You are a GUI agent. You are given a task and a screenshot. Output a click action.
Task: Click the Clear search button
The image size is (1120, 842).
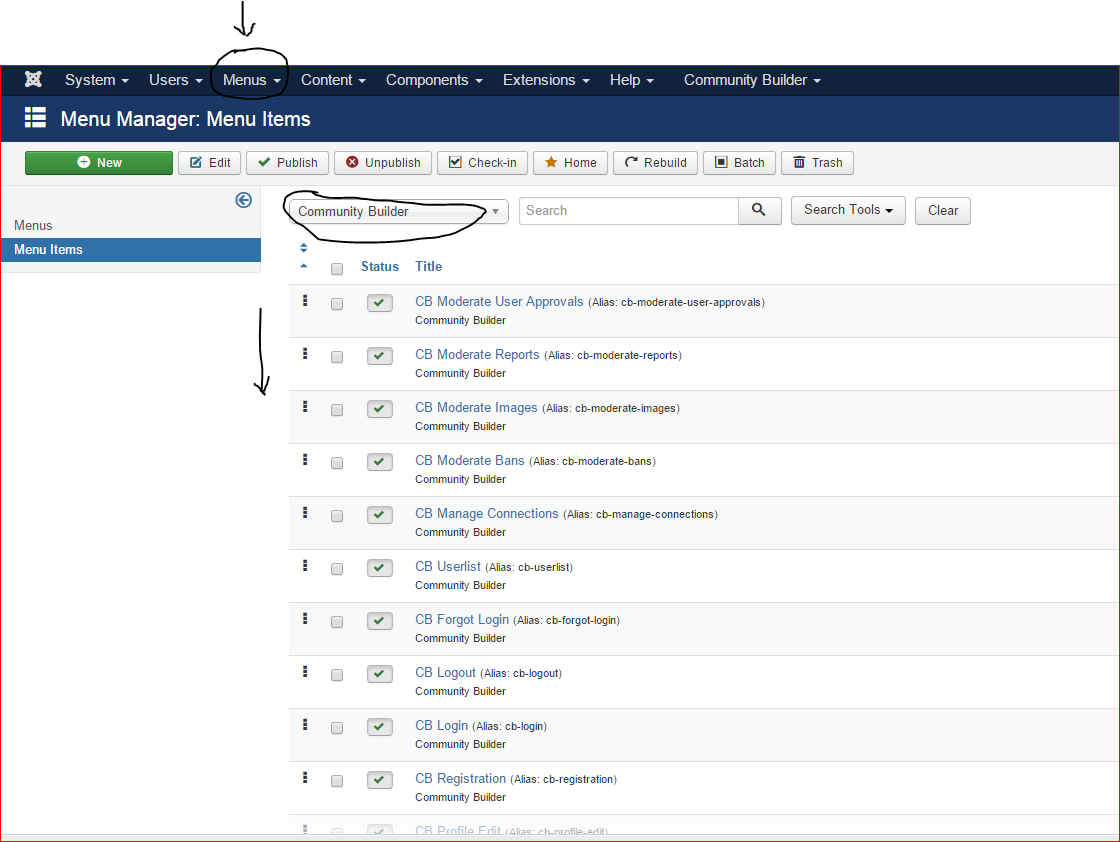(943, 211)
